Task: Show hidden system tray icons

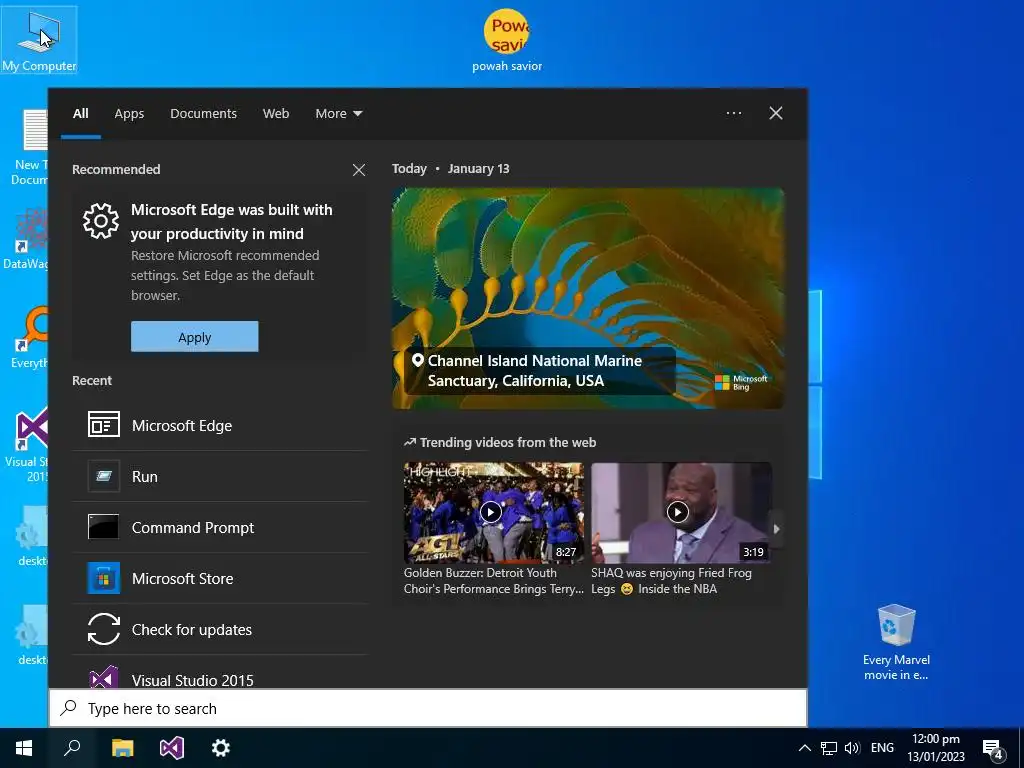Action: (x=805, y=748)
